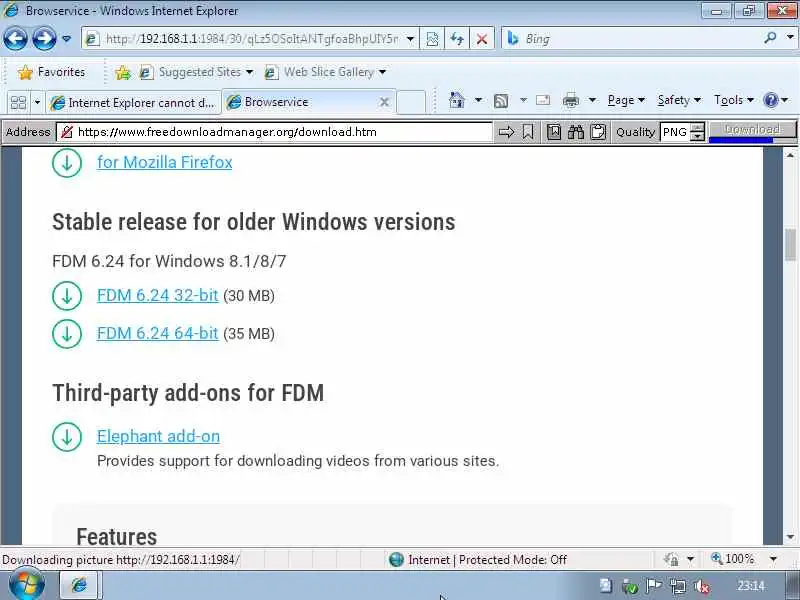Click the search magnifier icon

click(770, 38)
